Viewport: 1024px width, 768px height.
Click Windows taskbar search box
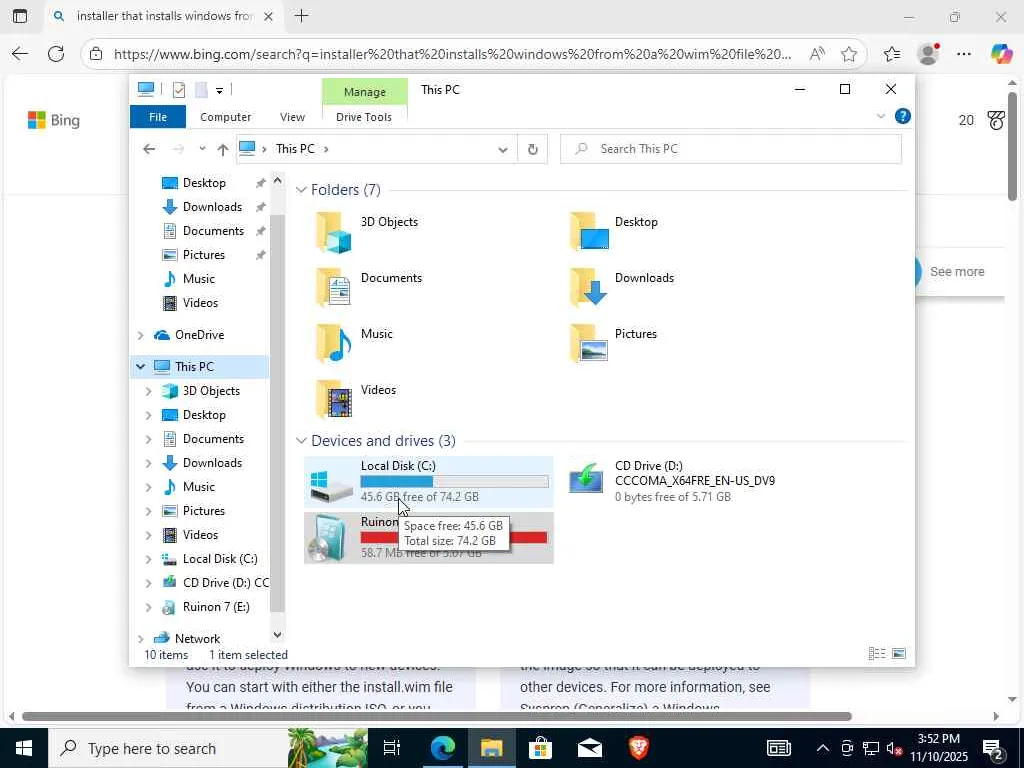[x=167, y=748]
